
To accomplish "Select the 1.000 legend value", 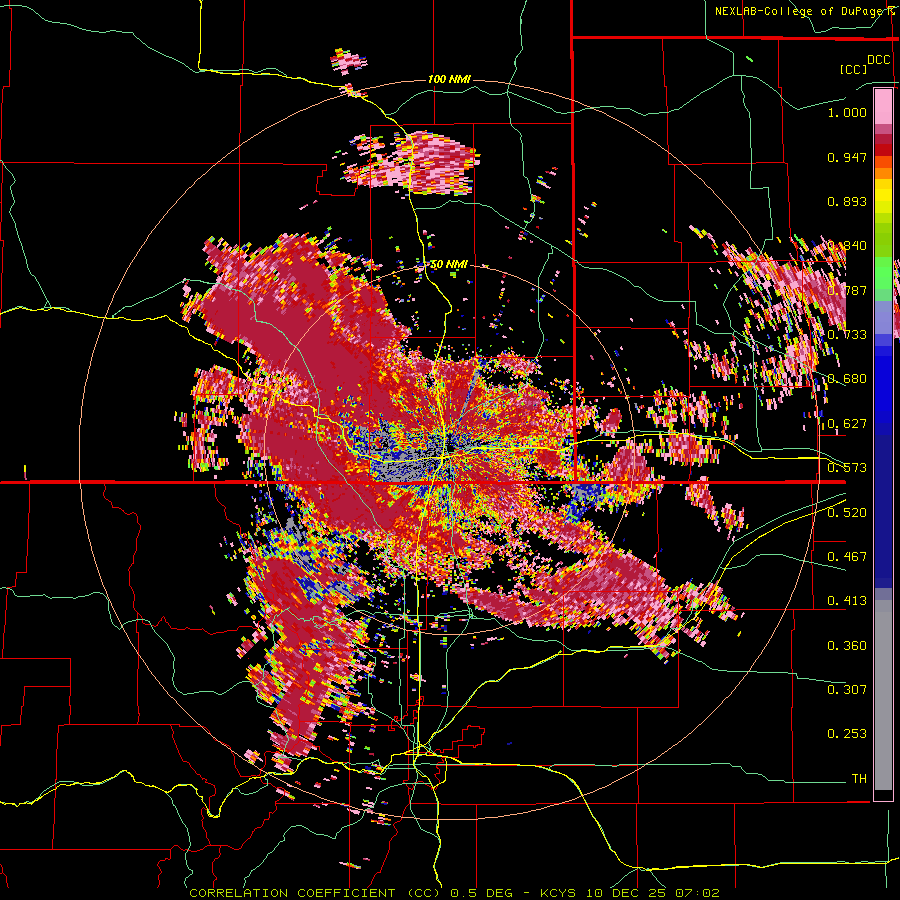I will pos(847,112).
